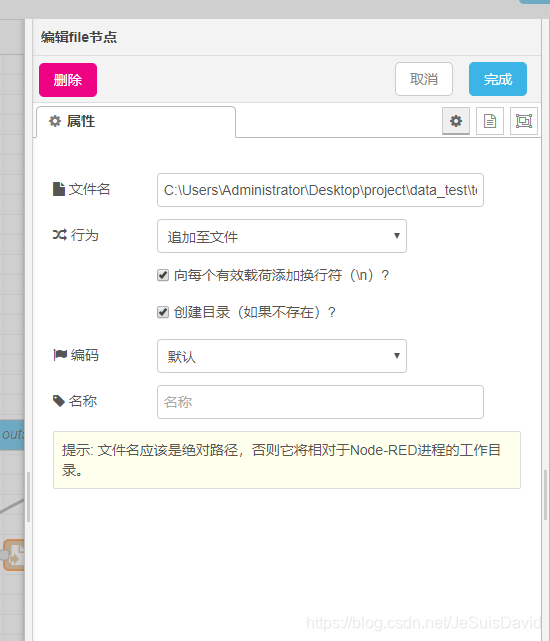
Task: Open node appearance settings icon
Action: tap(524, 121)
